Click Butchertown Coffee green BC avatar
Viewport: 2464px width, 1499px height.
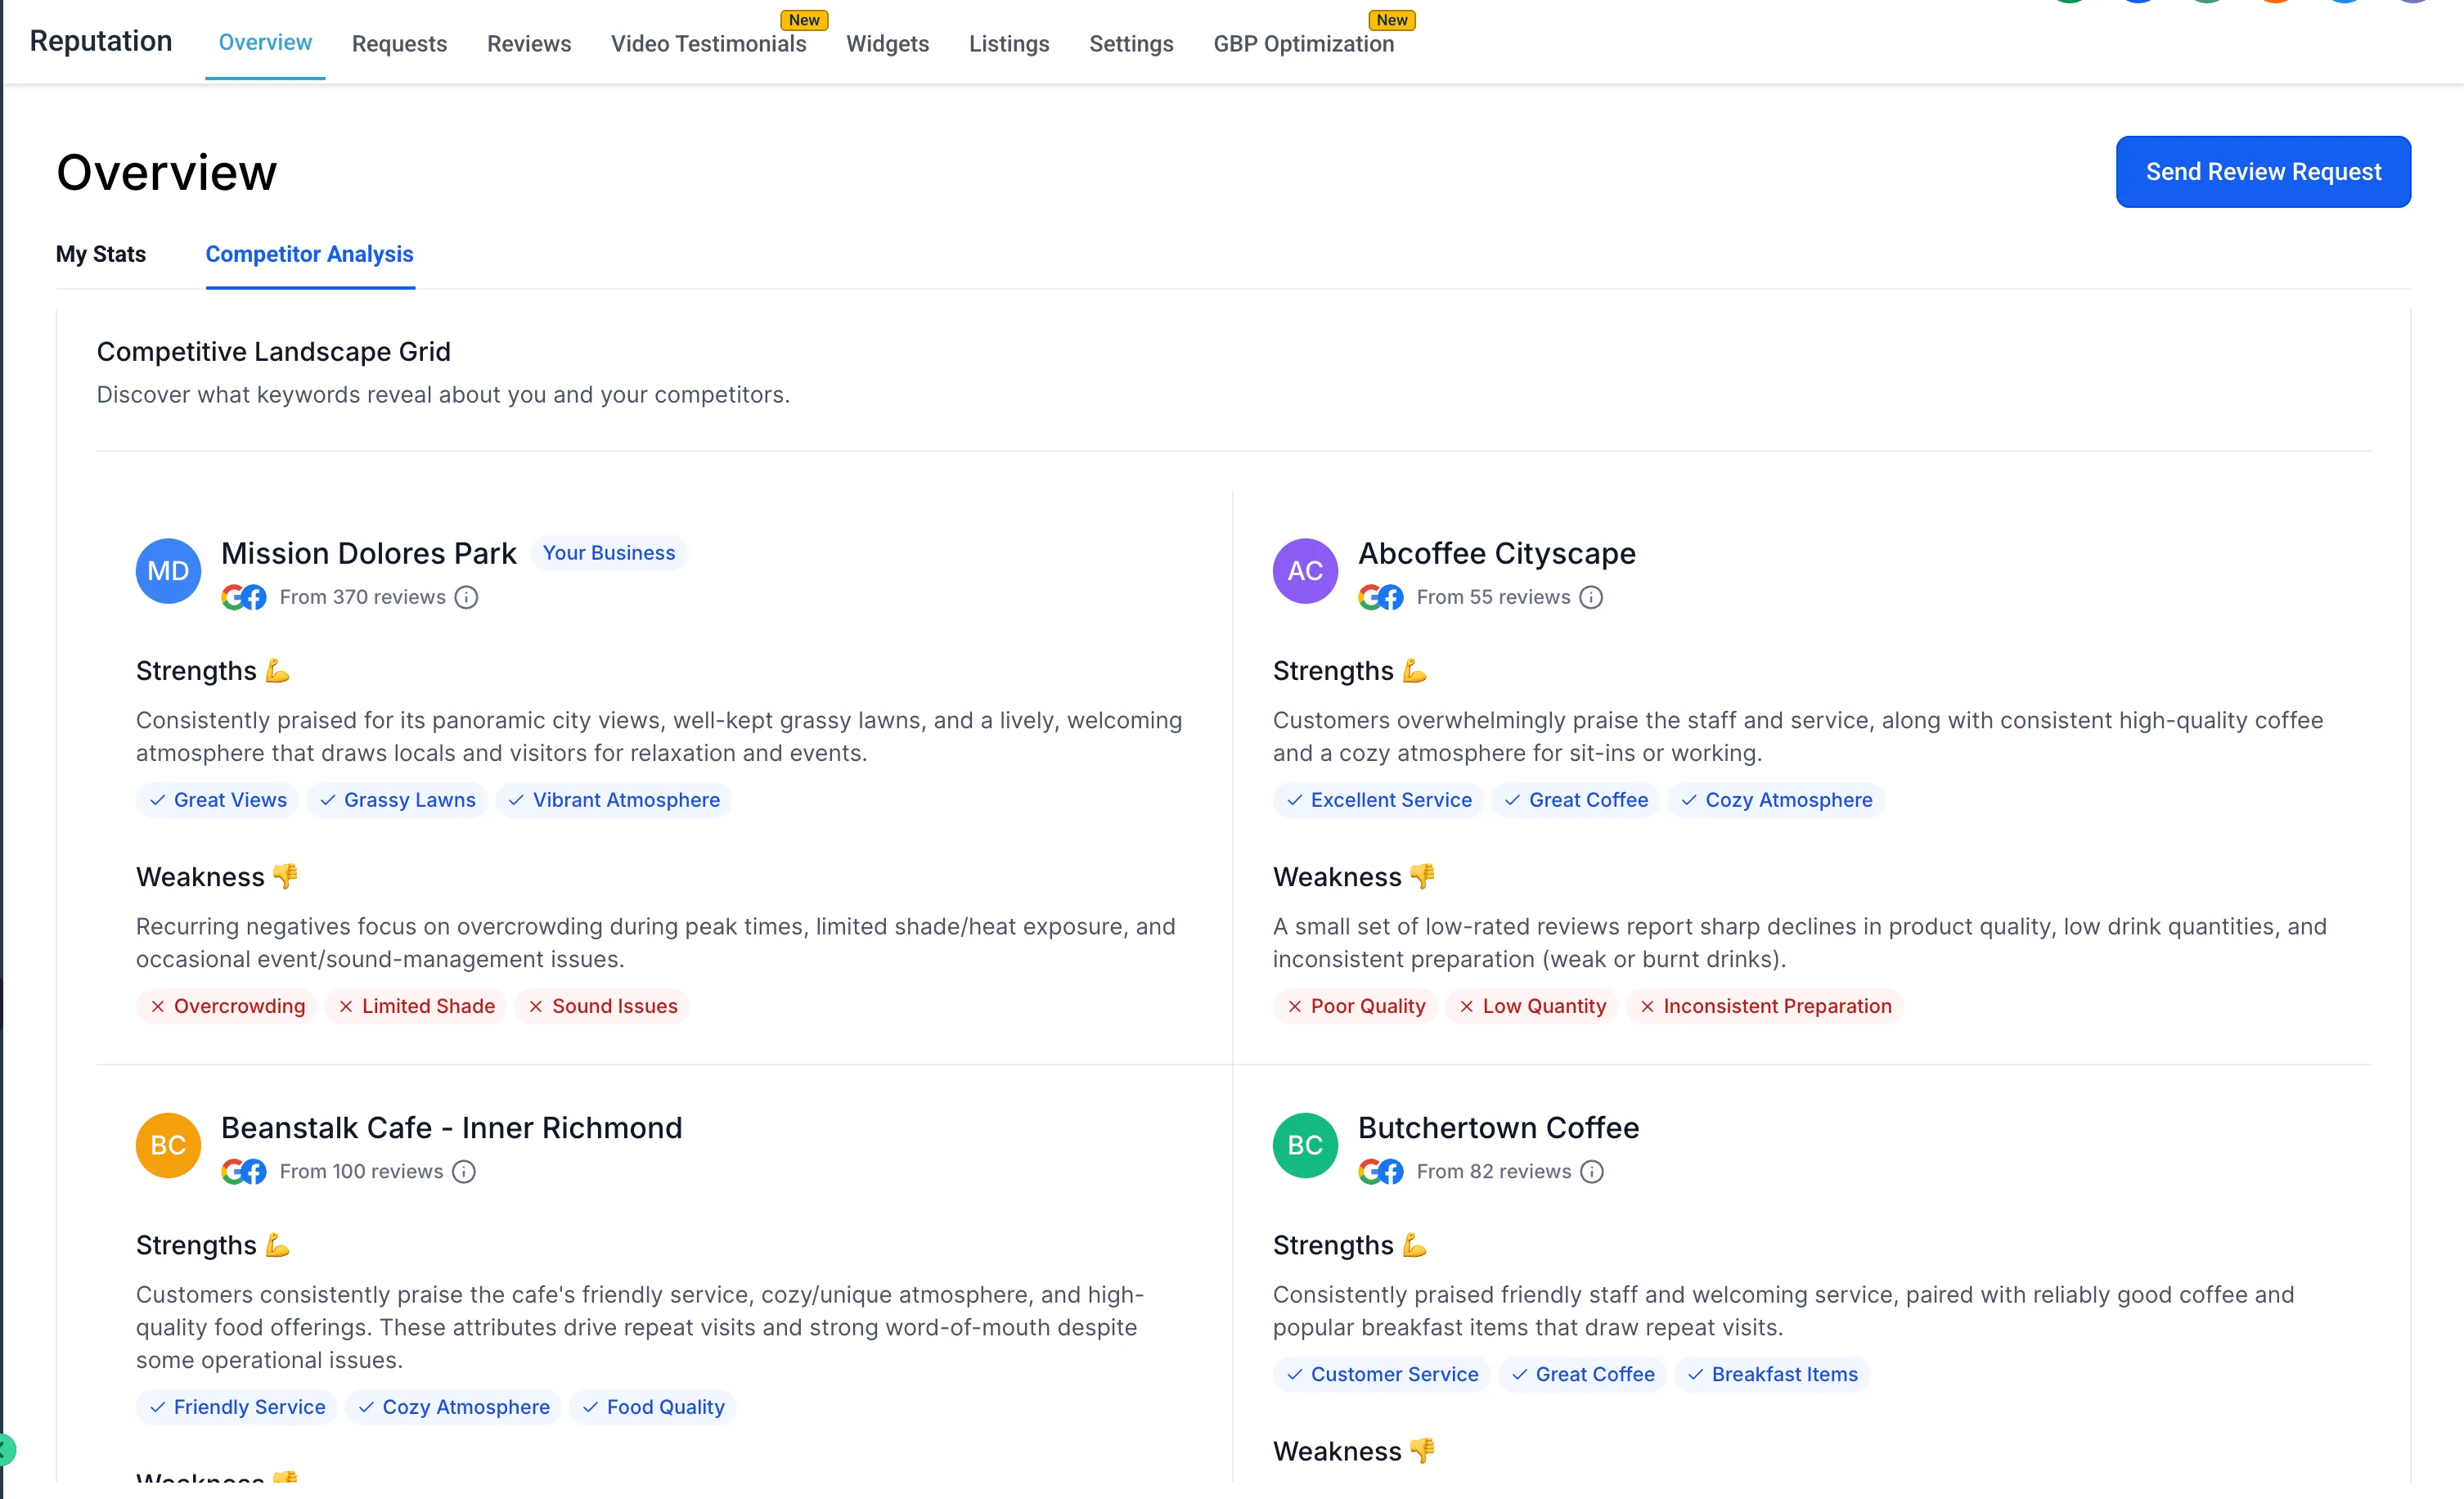[x=1304, y=1145]
